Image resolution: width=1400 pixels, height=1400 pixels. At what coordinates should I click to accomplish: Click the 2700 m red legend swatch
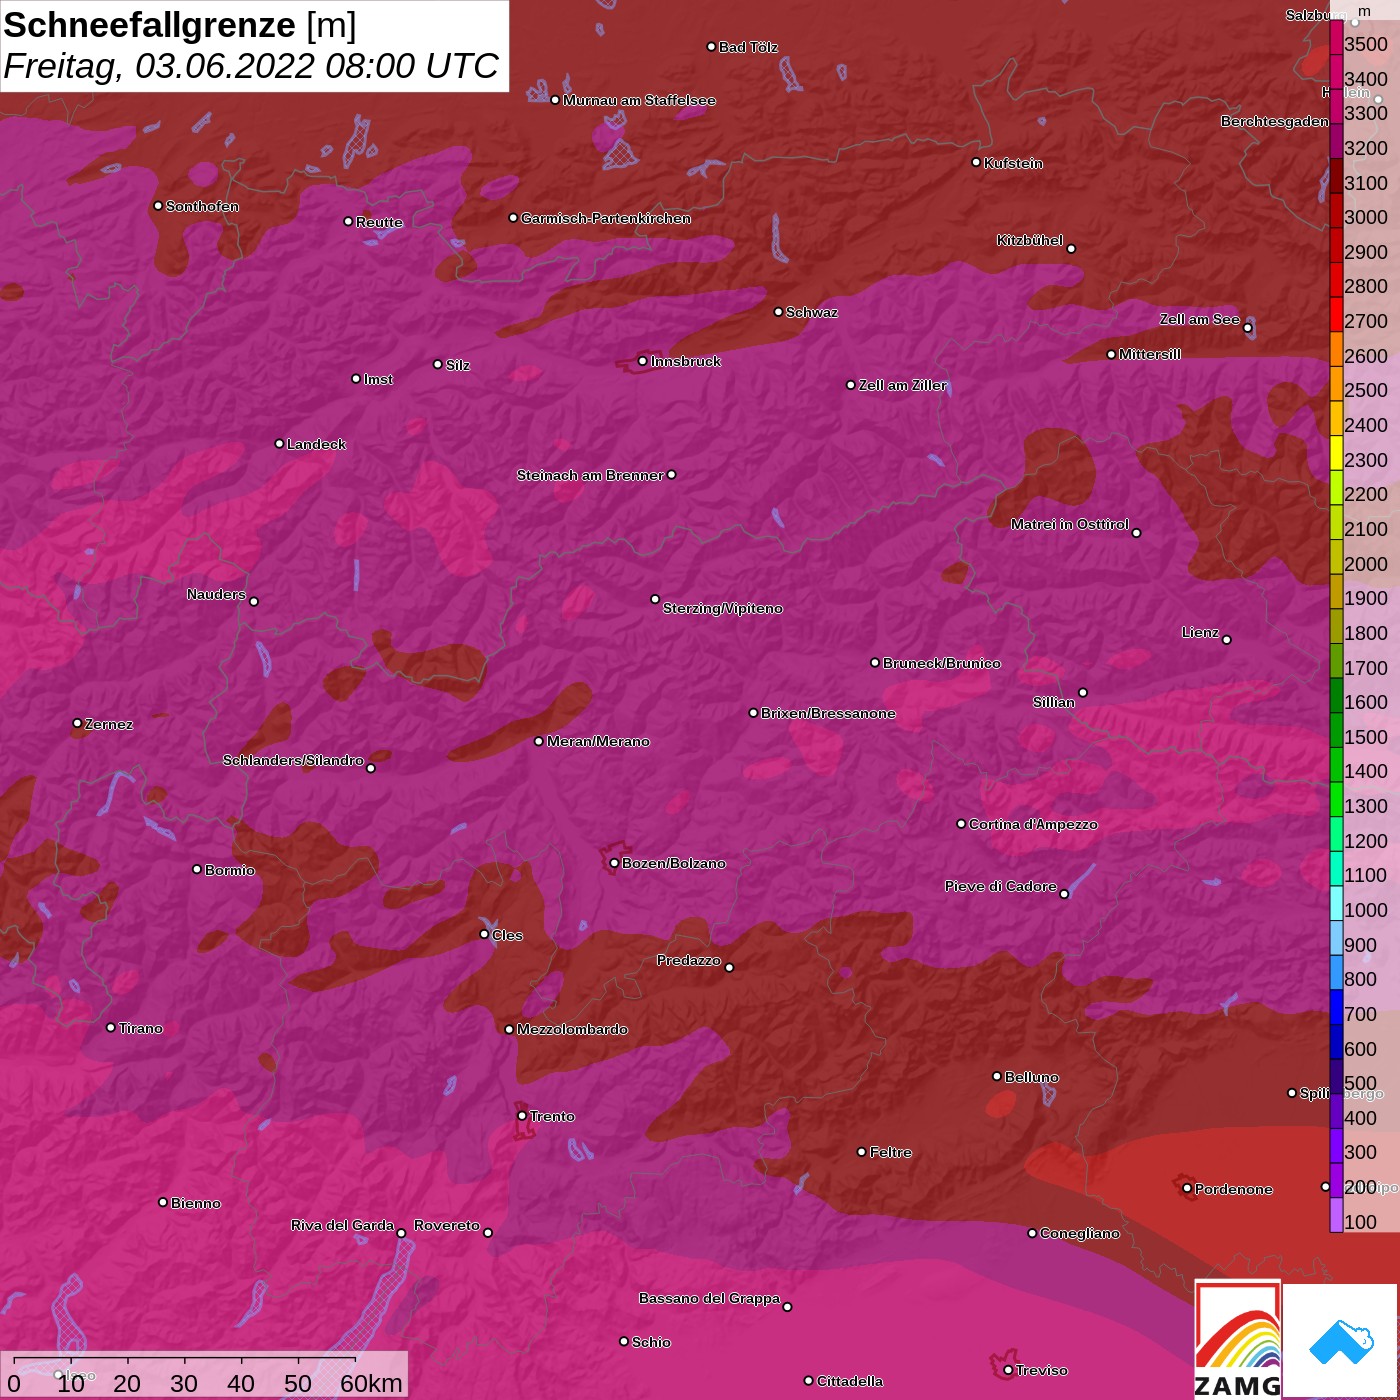pyautogui.click(x=1336, y=314)
